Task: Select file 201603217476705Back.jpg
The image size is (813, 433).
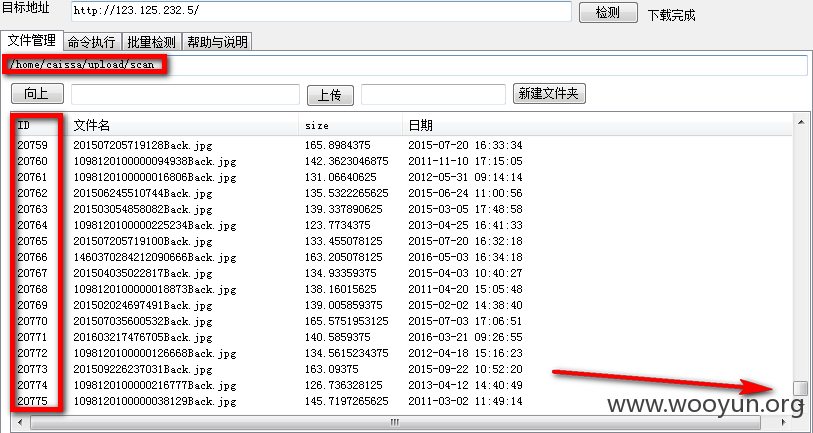Action: 143,338
